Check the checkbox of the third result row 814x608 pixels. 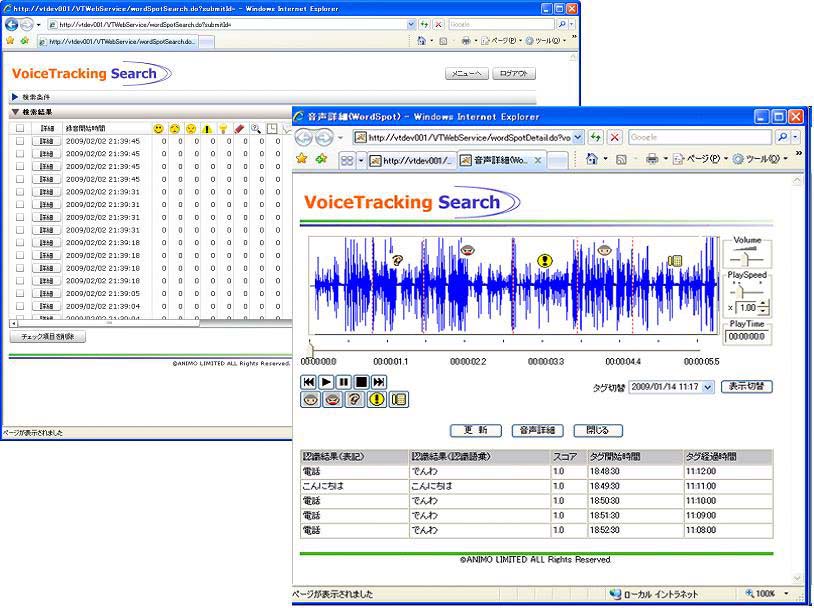[x=20, y=167]
